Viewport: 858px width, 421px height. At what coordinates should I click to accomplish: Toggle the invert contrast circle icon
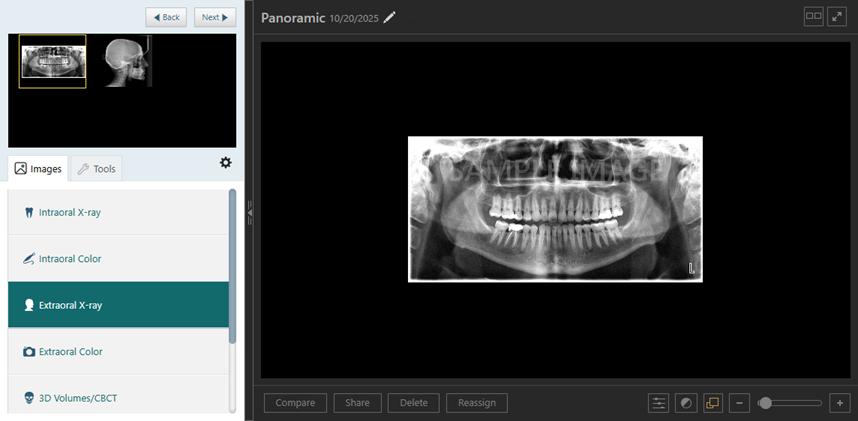click(686, 403)
